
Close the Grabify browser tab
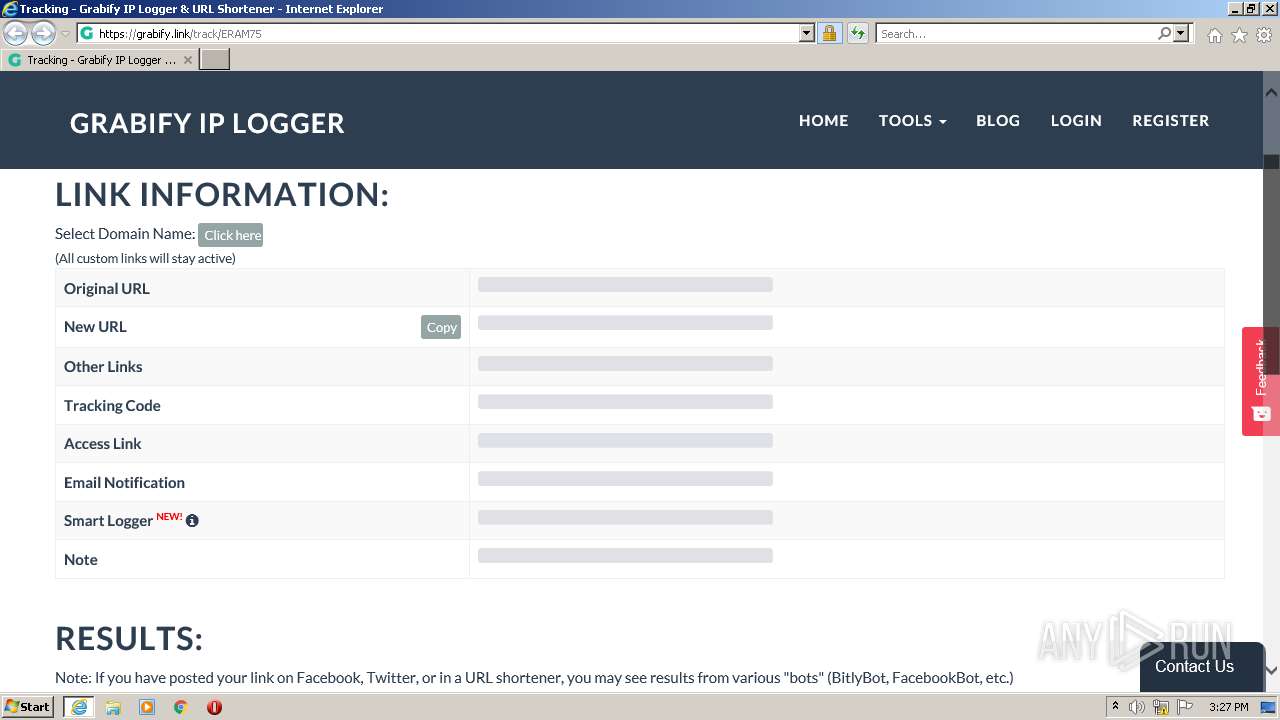pyautogui.click(x=188, y=60)
